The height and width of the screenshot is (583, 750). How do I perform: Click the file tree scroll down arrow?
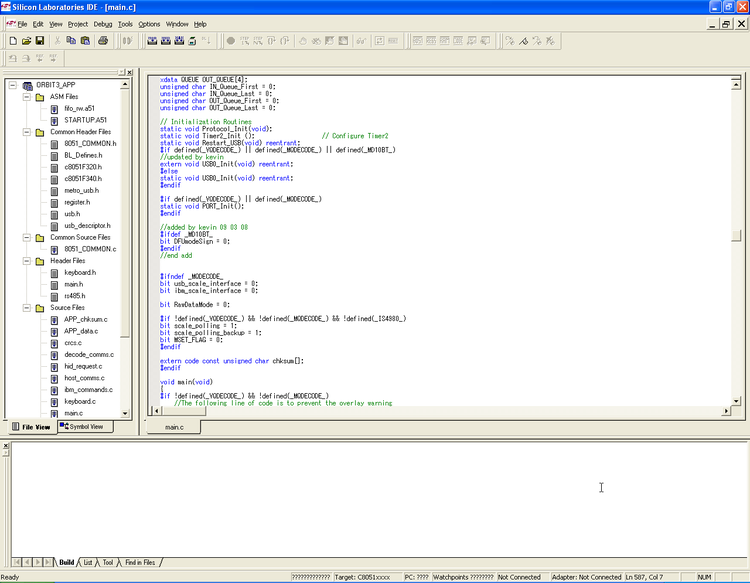(125, 413)
